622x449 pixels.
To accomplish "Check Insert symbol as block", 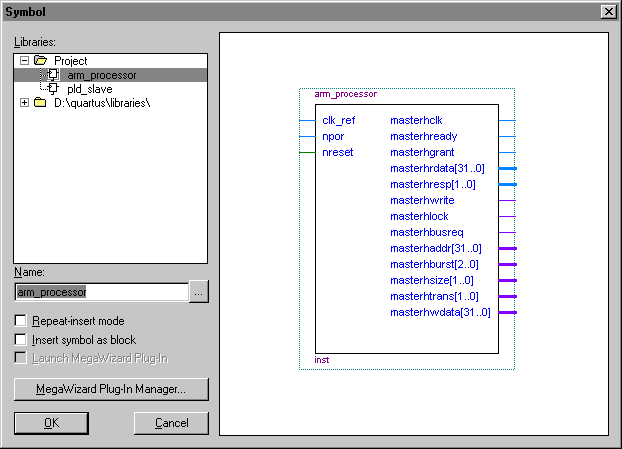I will point(21,340).
